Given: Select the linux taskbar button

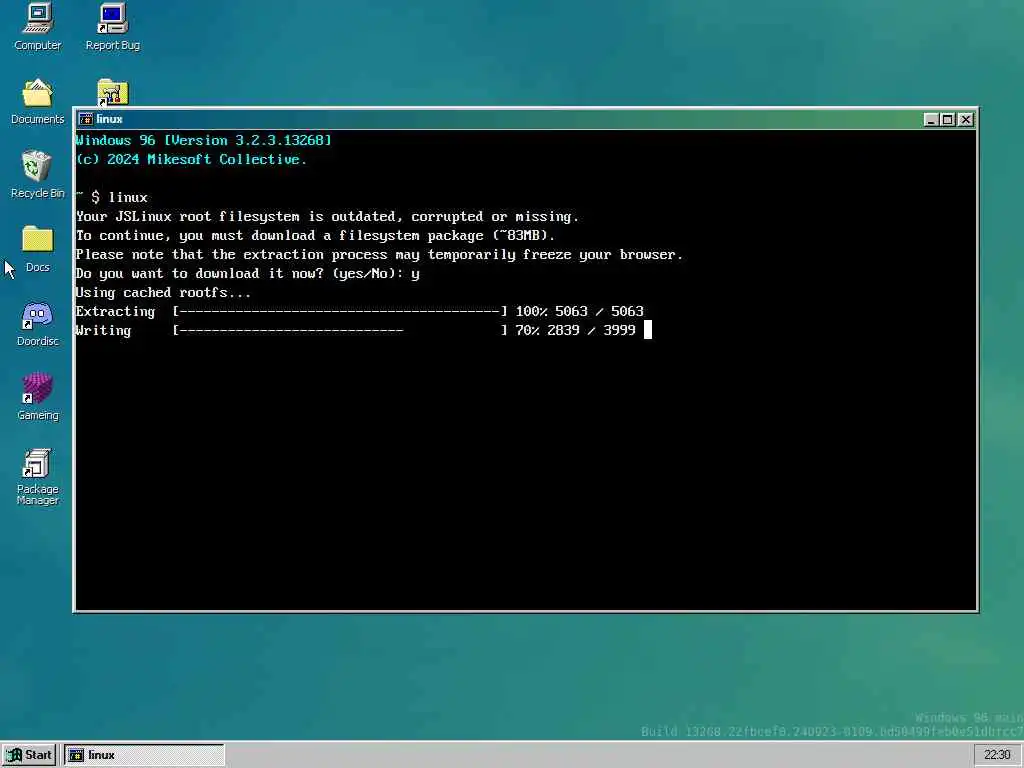Looking at the screenshot, I should pos(144,755).
